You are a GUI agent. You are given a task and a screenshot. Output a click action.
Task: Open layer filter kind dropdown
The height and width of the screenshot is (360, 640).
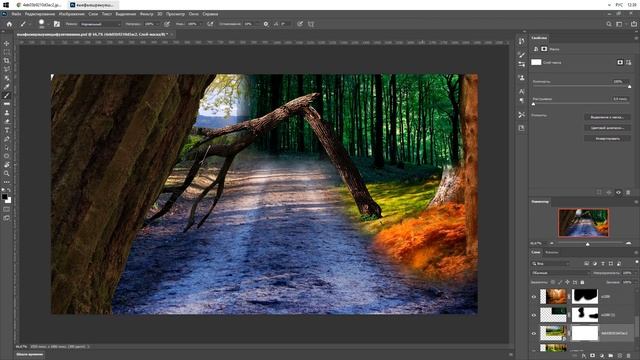[x=551, y=264]
